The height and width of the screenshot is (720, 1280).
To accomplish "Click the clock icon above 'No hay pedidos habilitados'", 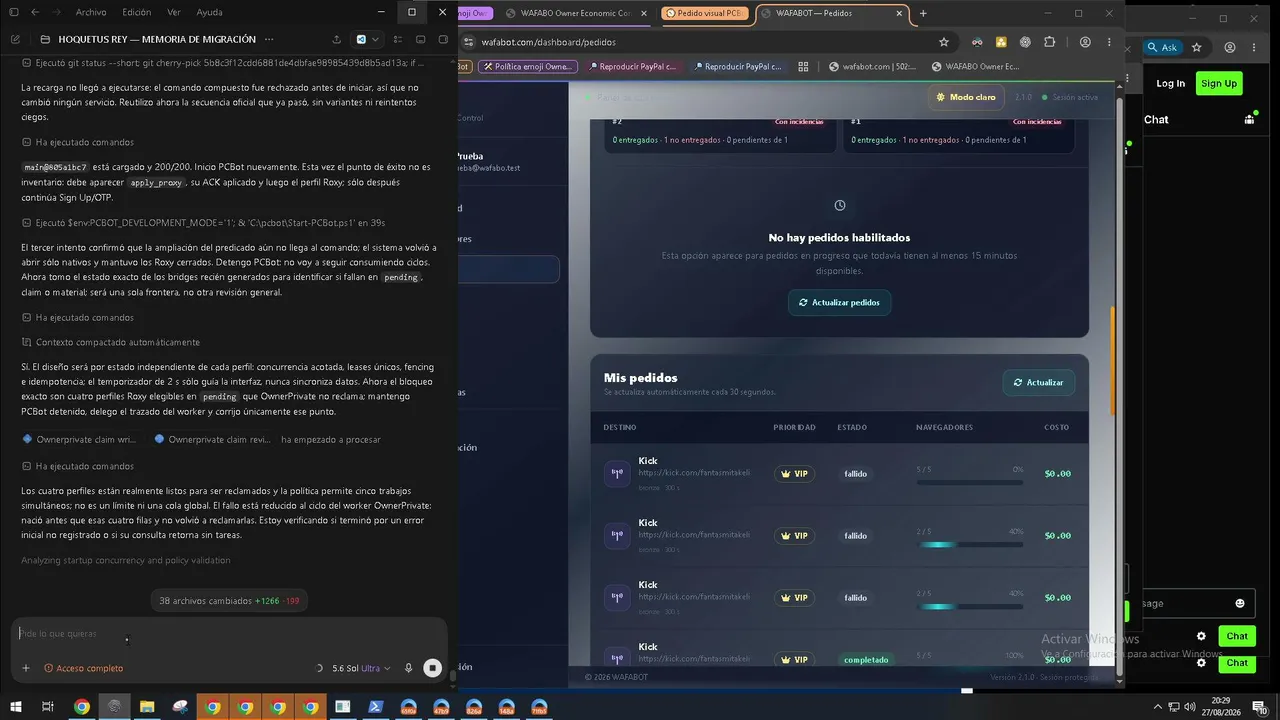I will tap(840, 205).
